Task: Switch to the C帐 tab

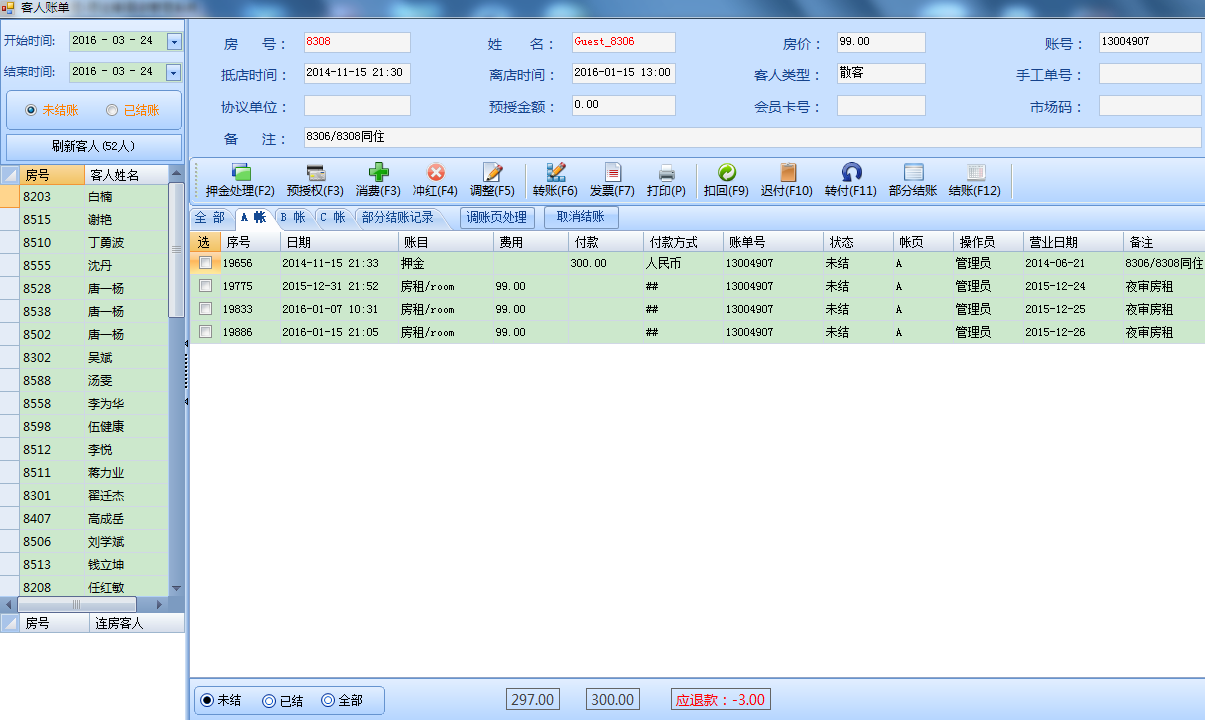Action: pos(333,217)
